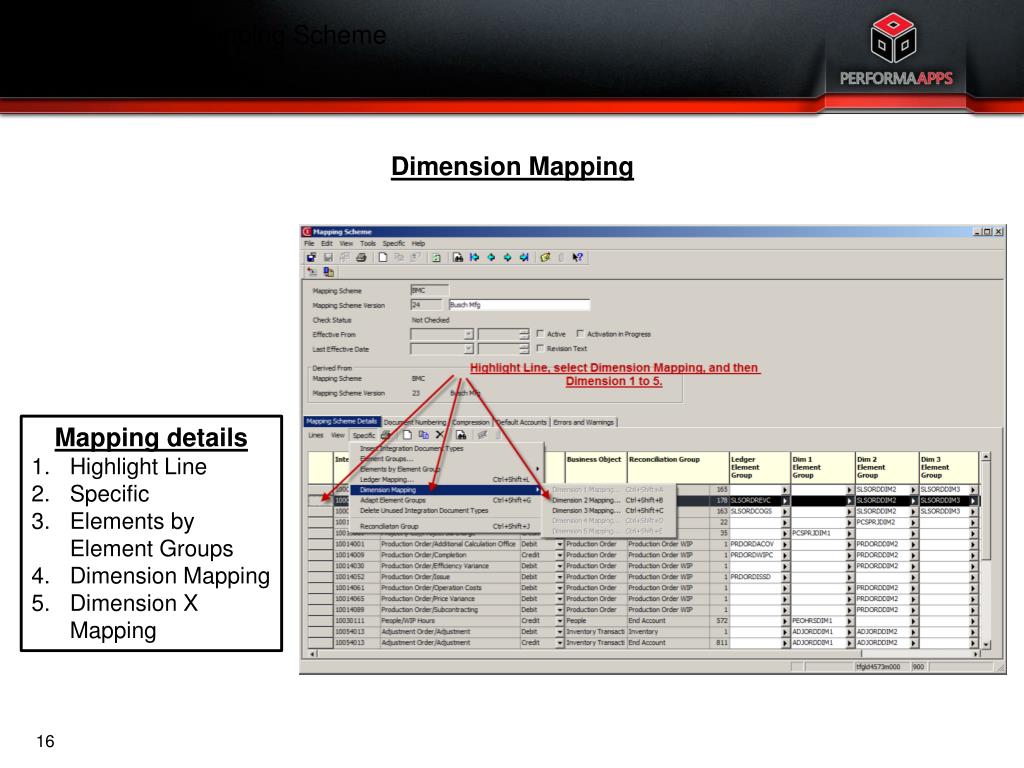The image size is (1024, 768).
Task: Click the Dim 1 Element Group column header
Action: (x=823, y=468)
